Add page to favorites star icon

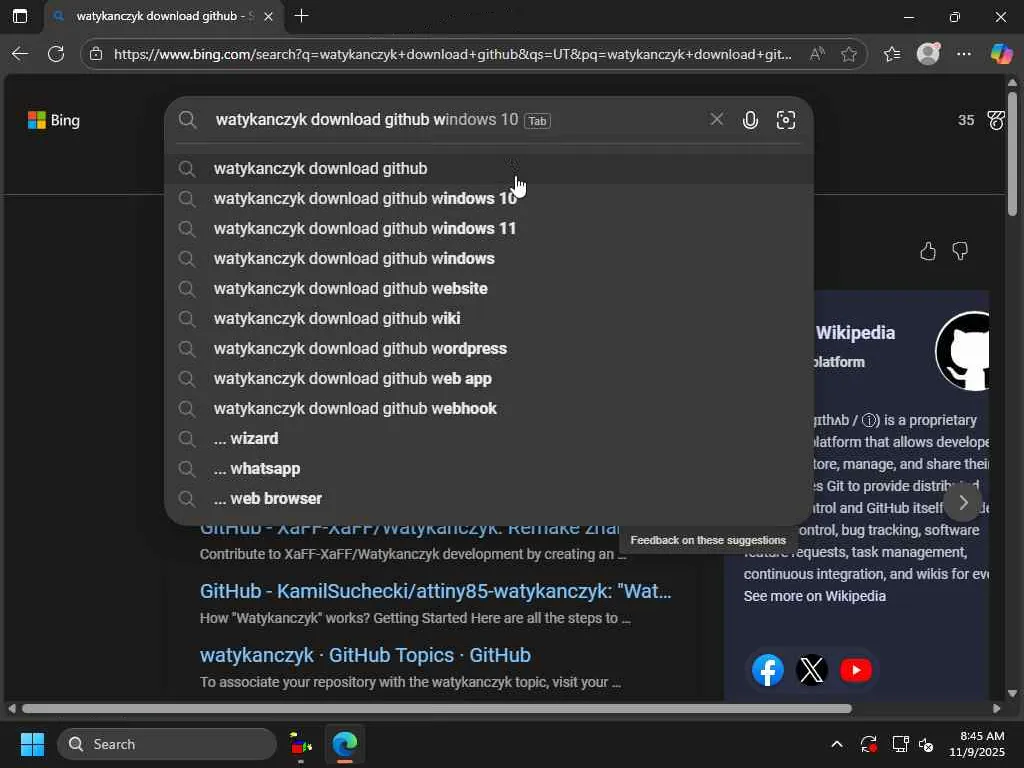(848, 54)
